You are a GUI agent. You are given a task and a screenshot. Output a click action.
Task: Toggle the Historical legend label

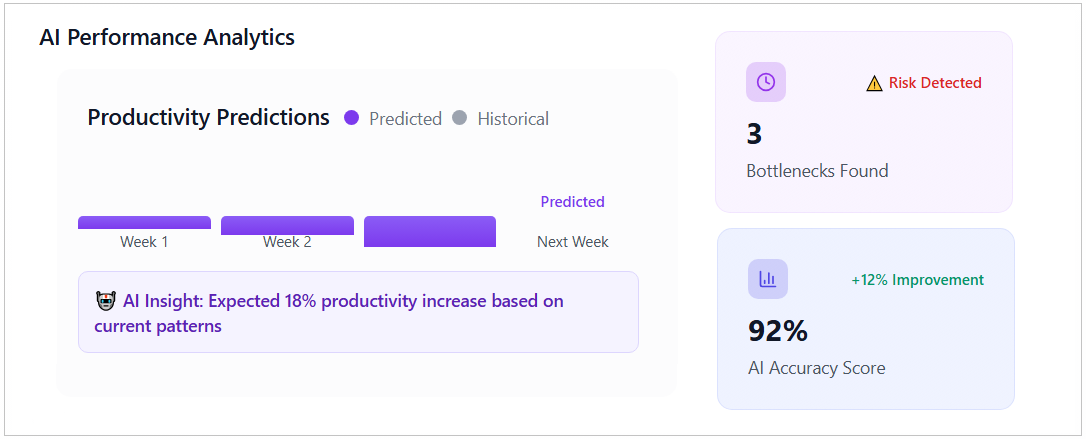(513, 119)
